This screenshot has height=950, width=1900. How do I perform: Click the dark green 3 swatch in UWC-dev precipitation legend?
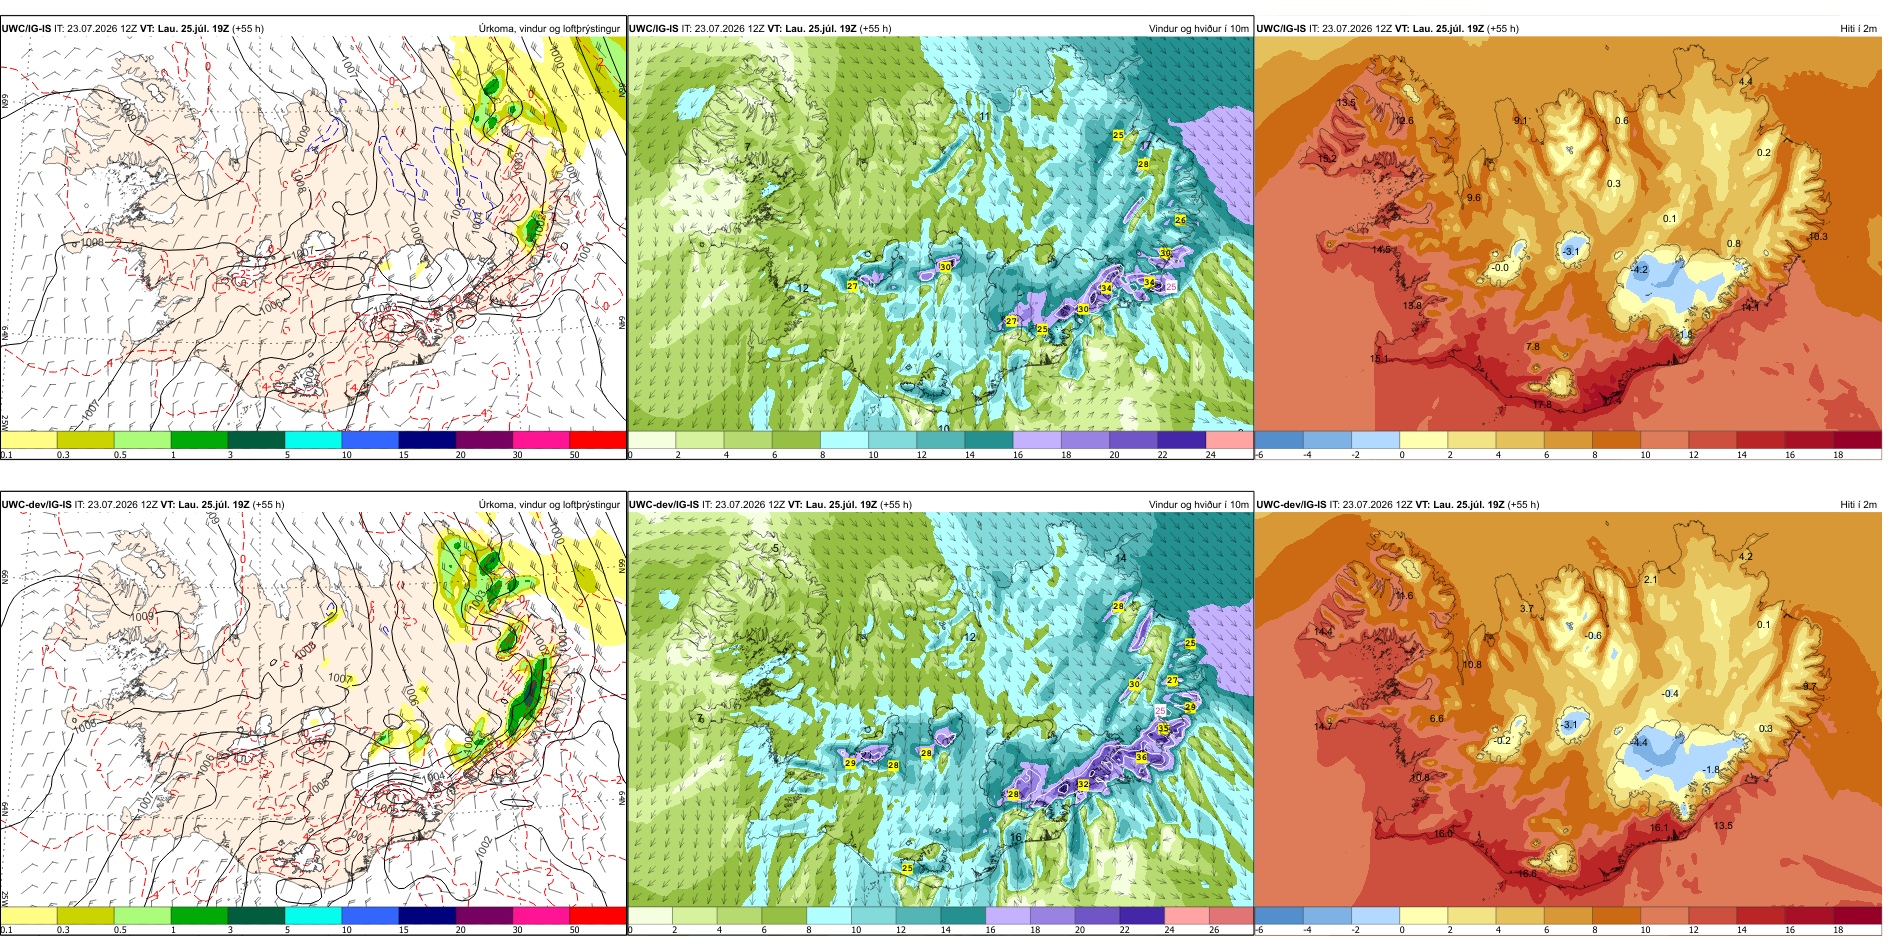click(256, 915)
